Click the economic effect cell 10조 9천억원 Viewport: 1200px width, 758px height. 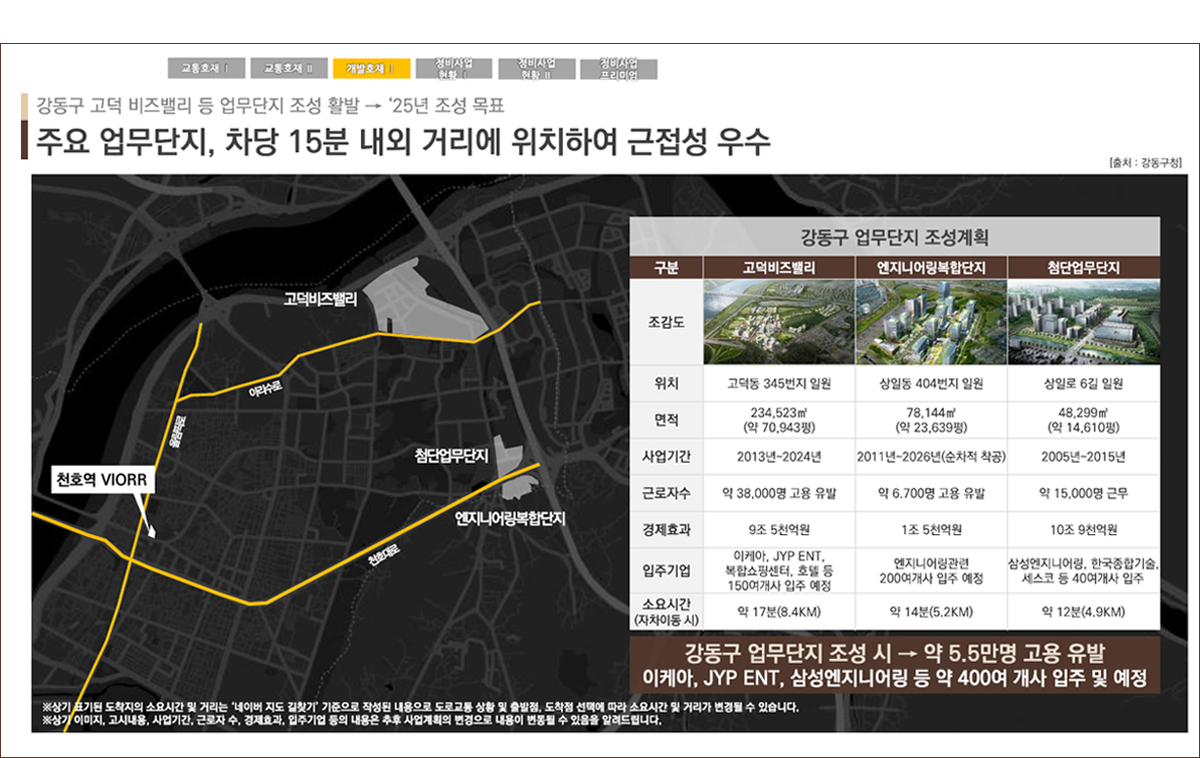(x=1084, y=529)
